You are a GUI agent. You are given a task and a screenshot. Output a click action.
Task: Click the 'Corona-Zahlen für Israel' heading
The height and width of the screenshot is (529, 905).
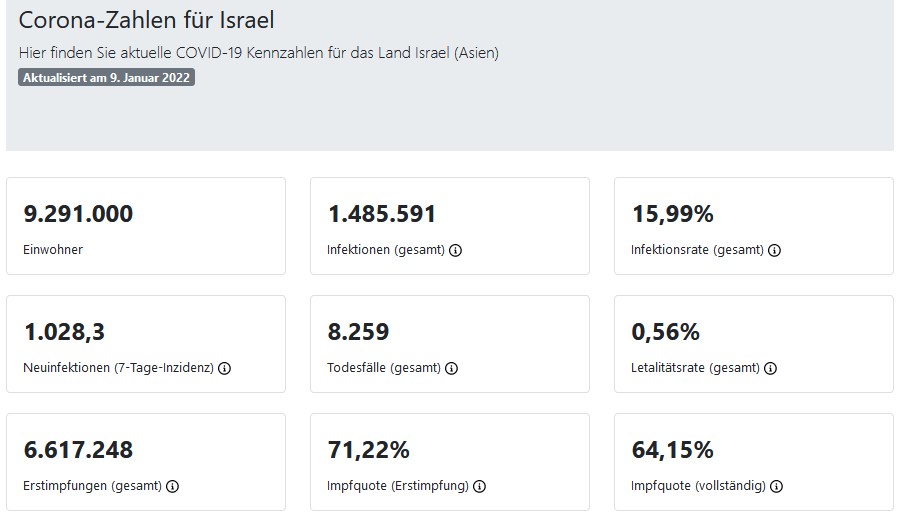[146, 20]
